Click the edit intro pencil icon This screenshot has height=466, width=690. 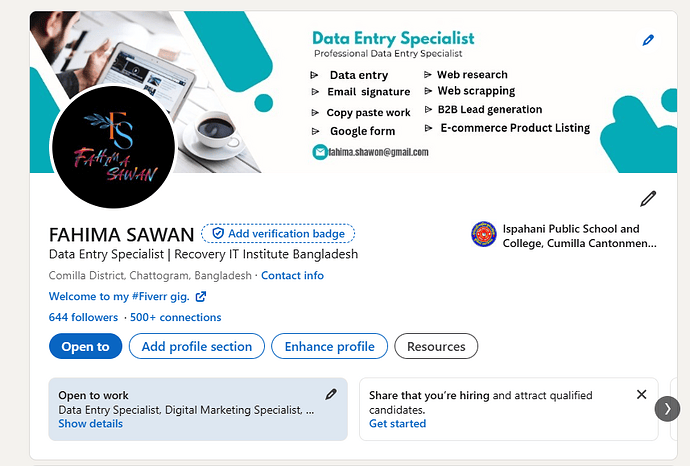[x=648, y=199]
